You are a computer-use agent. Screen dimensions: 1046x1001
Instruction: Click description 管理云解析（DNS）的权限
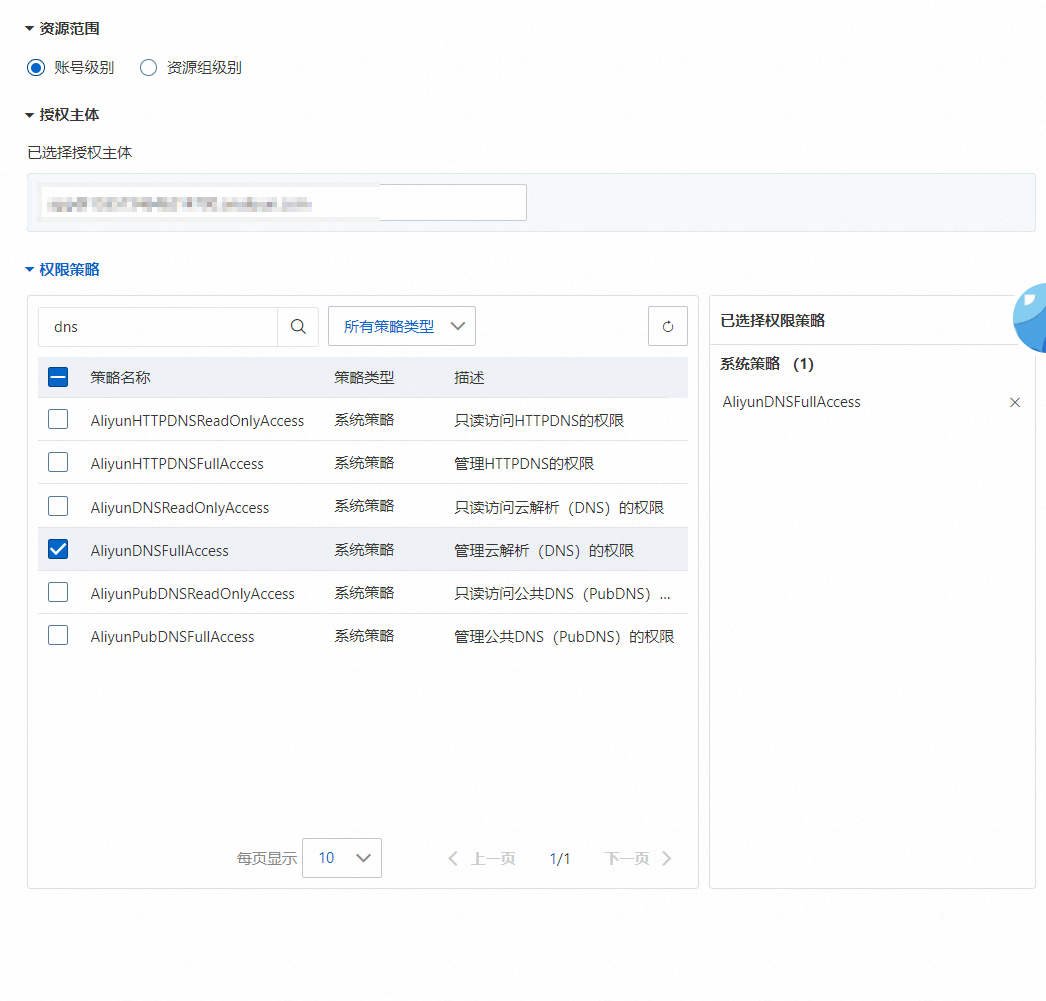coord(544,551)
